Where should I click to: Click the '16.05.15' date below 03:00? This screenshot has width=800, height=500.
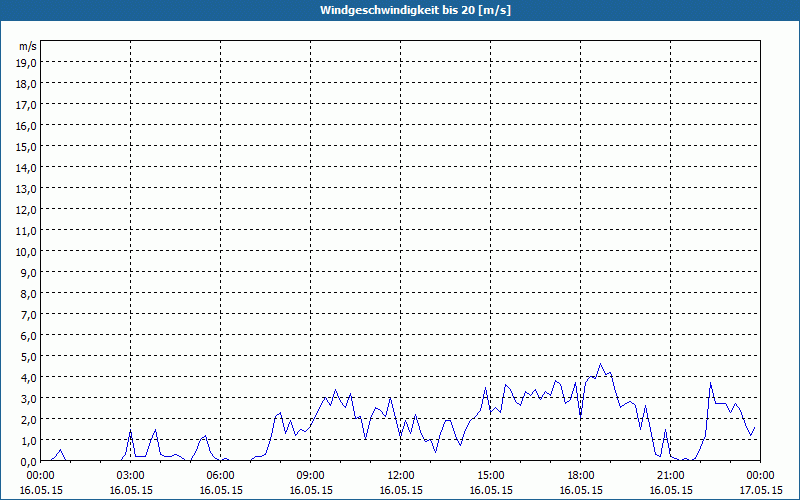[131, 490]
